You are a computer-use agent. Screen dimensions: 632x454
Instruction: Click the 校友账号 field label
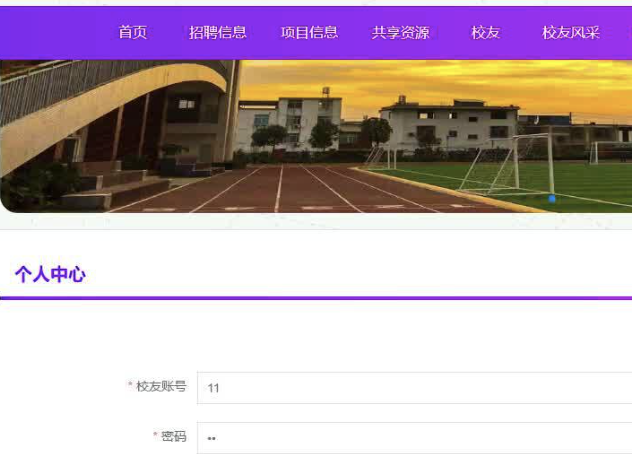161,386
